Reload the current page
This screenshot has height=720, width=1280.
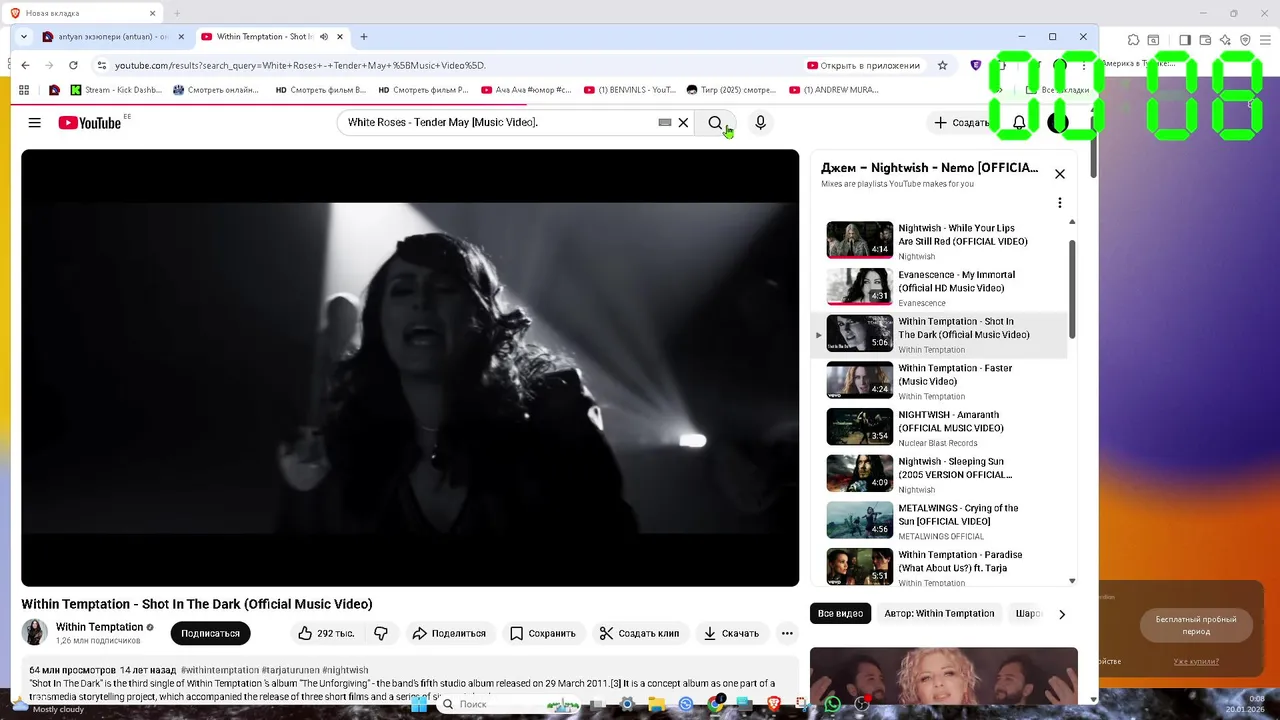[x=73, y=65]
